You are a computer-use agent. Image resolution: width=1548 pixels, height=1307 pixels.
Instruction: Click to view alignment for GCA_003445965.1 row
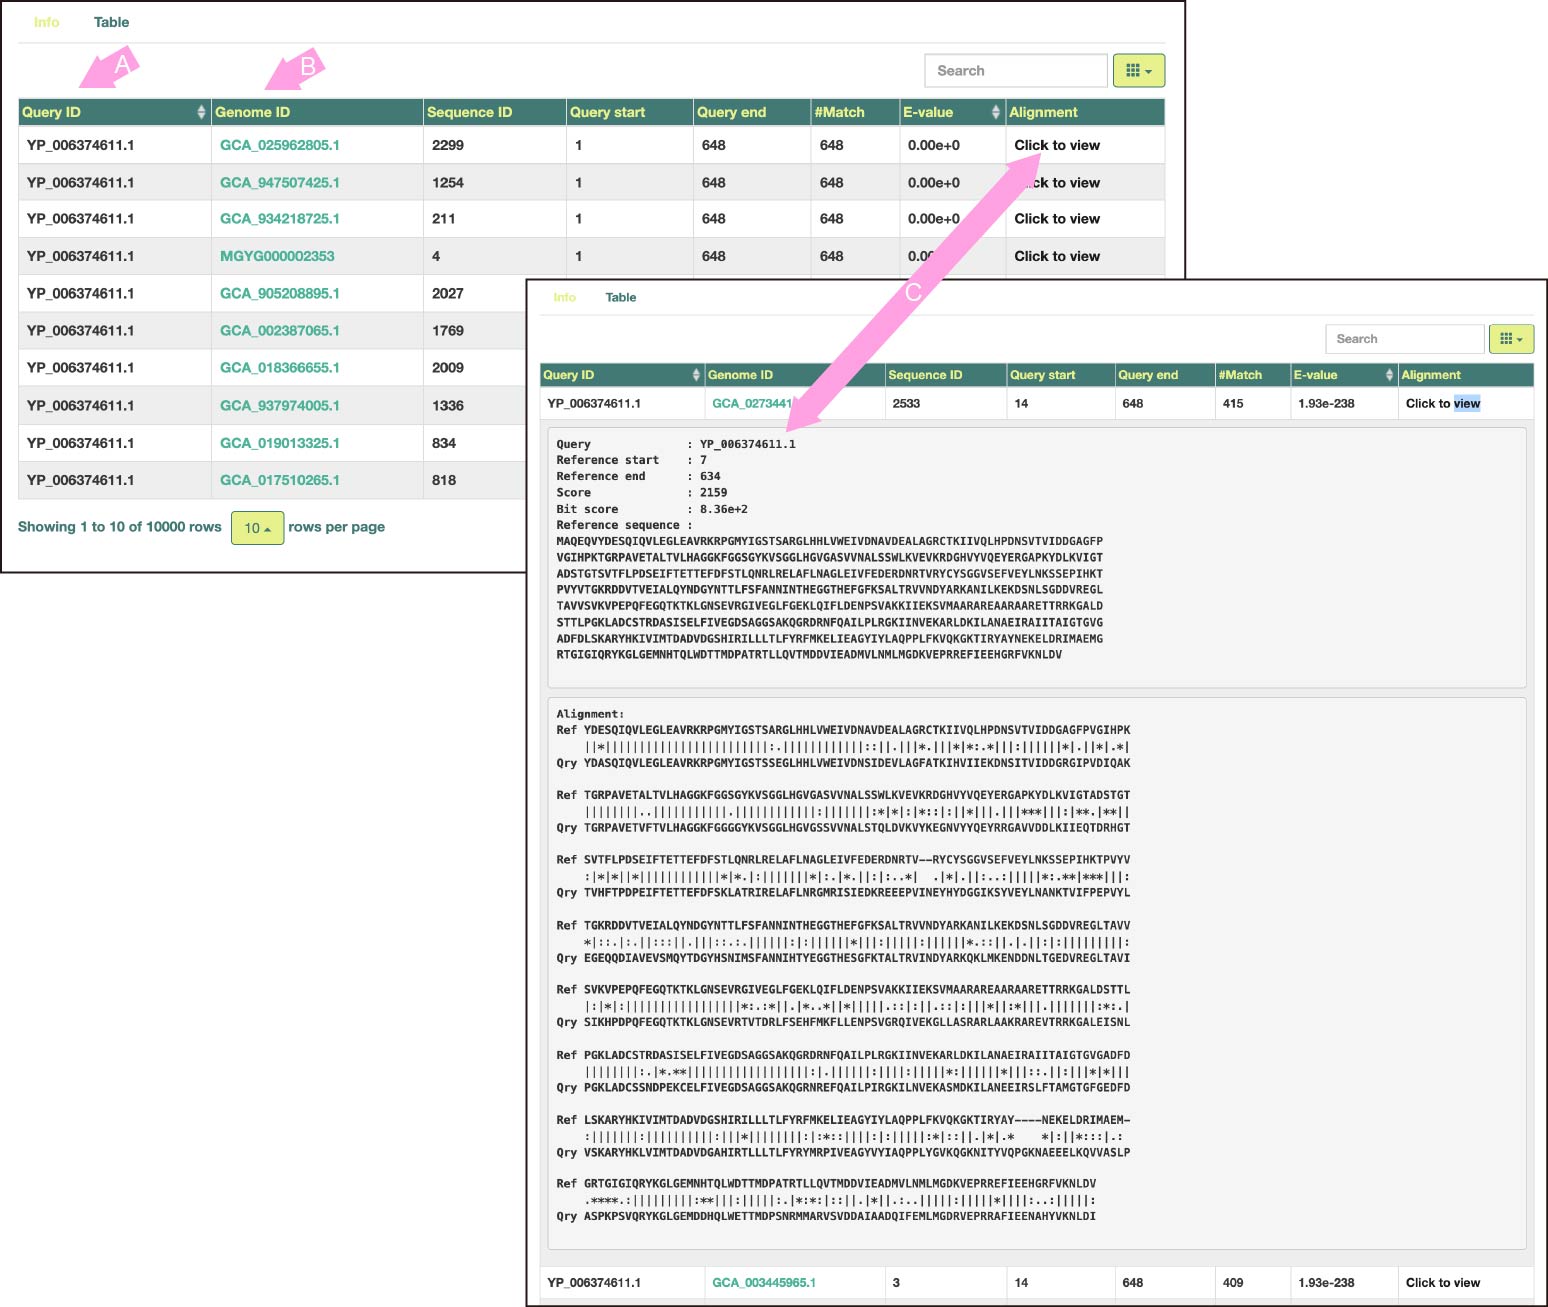click(x=1443, y=1283)
